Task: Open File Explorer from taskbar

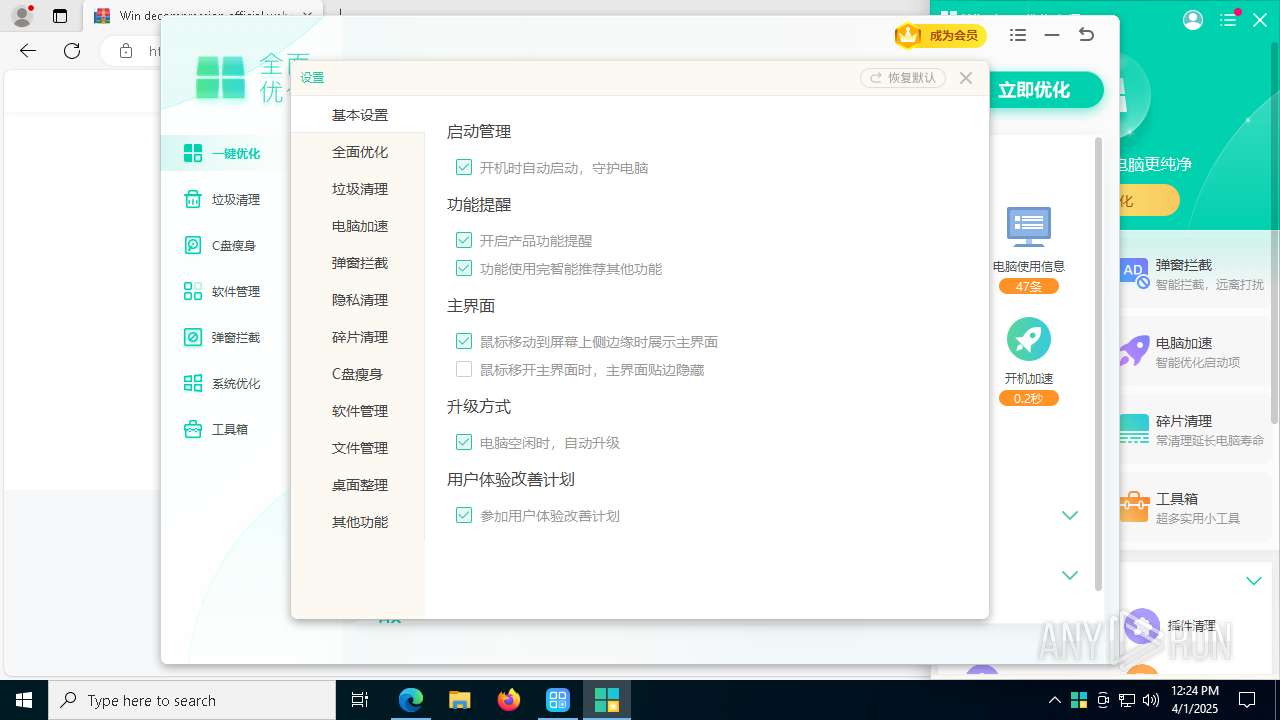Action: [460, 700]
